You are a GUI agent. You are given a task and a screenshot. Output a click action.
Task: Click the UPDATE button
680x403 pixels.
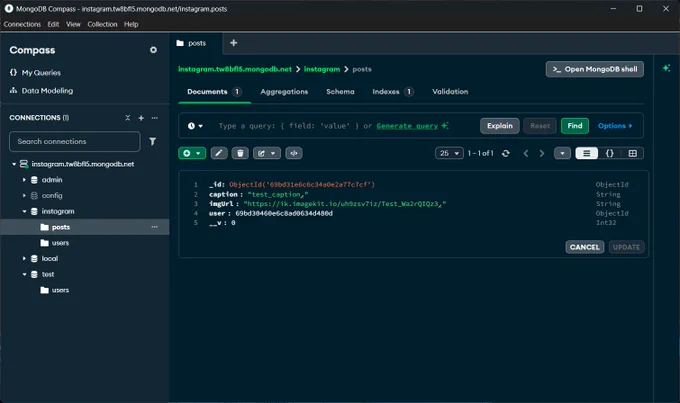pyautogui.click(x=626, y=247)
